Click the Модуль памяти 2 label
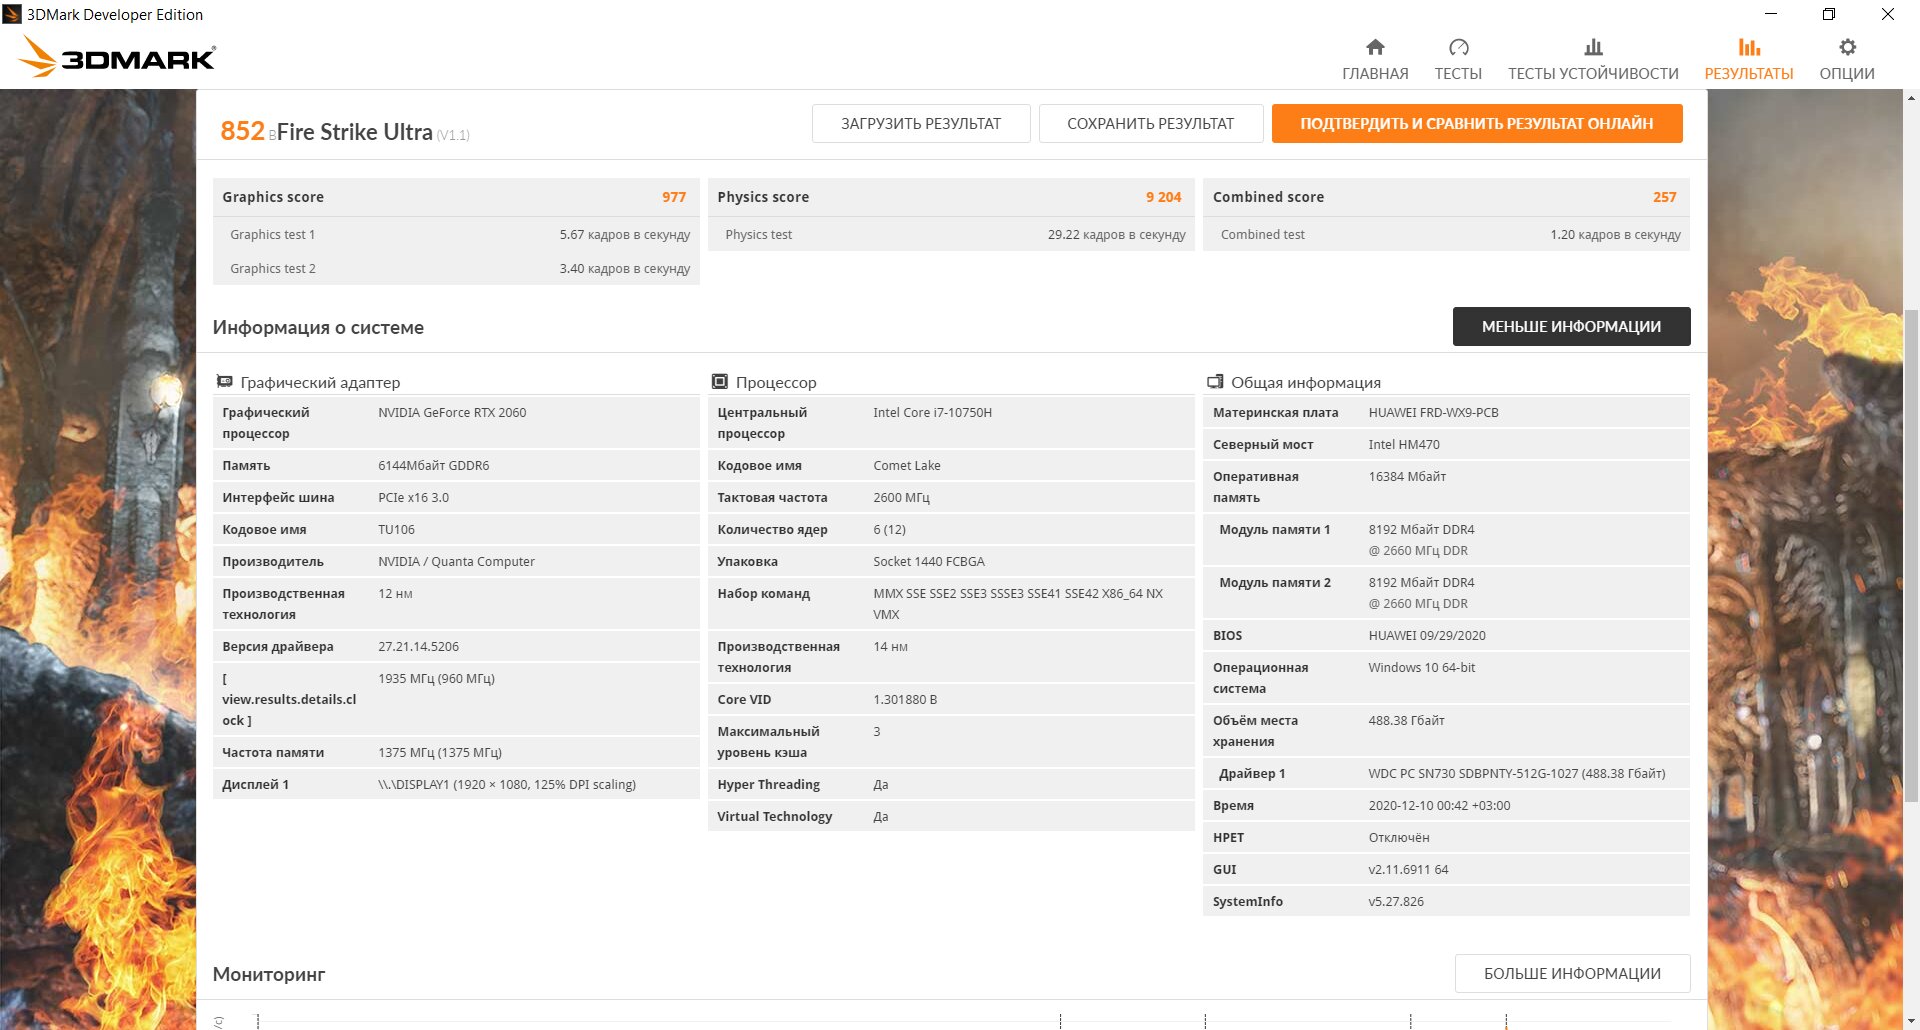 [1274, 582]
